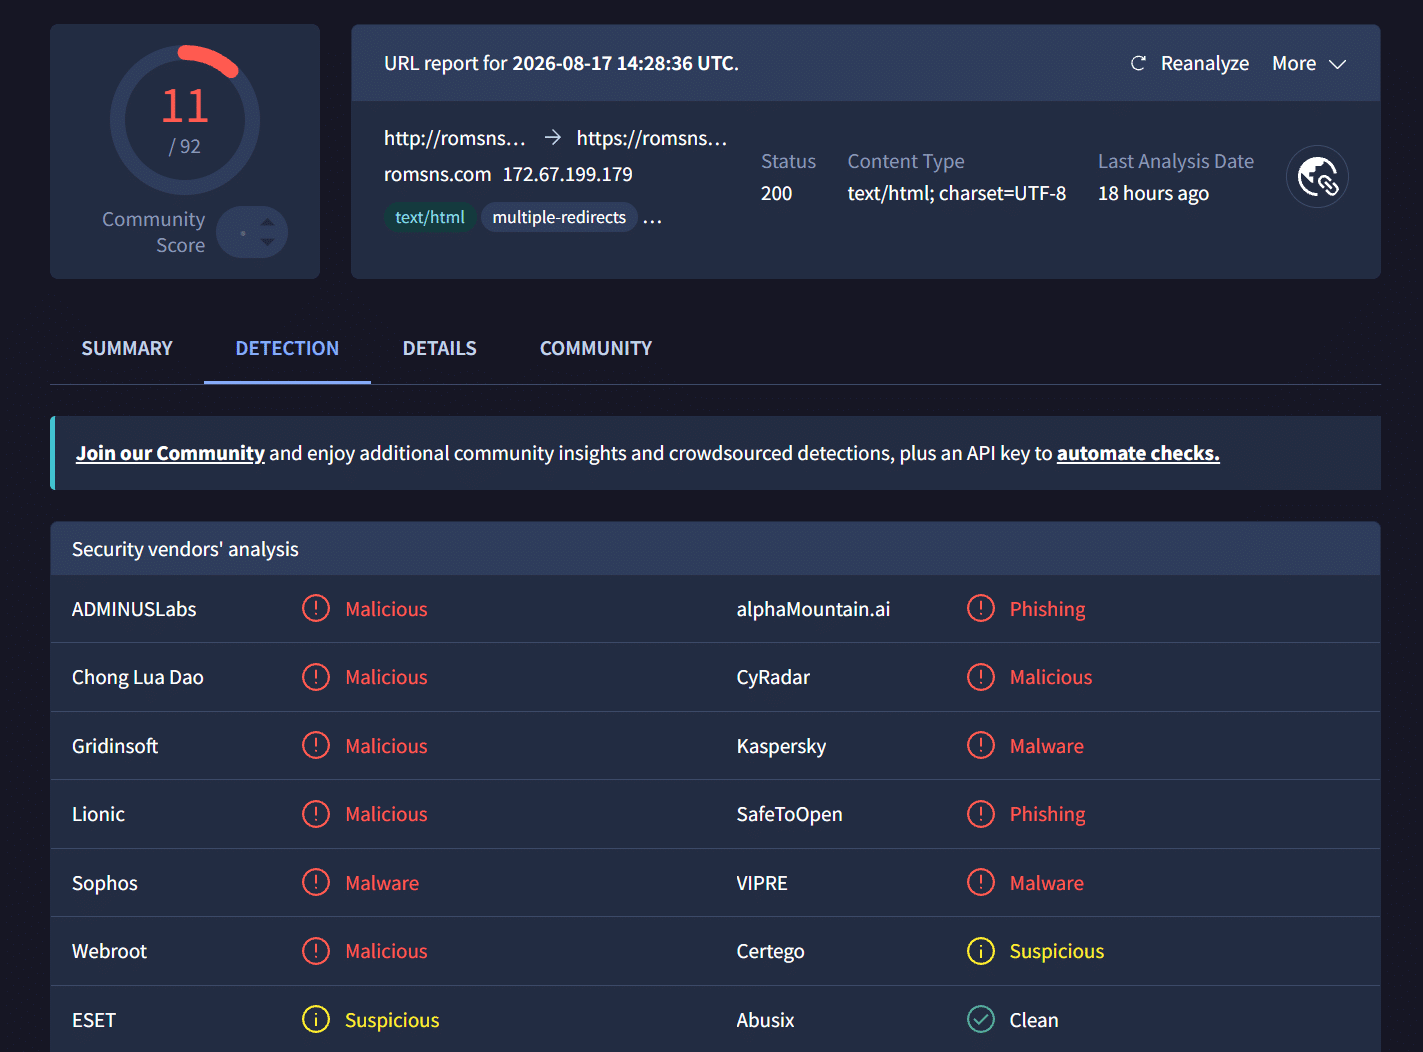Vote up on the Community Score
The image size is (1423, 1052).
267,222
